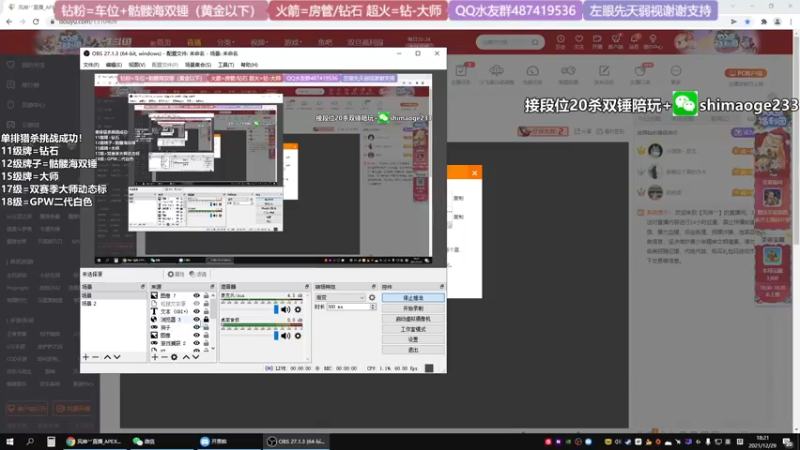Open 场景集合(S) menu in OBS
Image resolution: width=800 pixels, height=450 pixels.
(198, 65)
